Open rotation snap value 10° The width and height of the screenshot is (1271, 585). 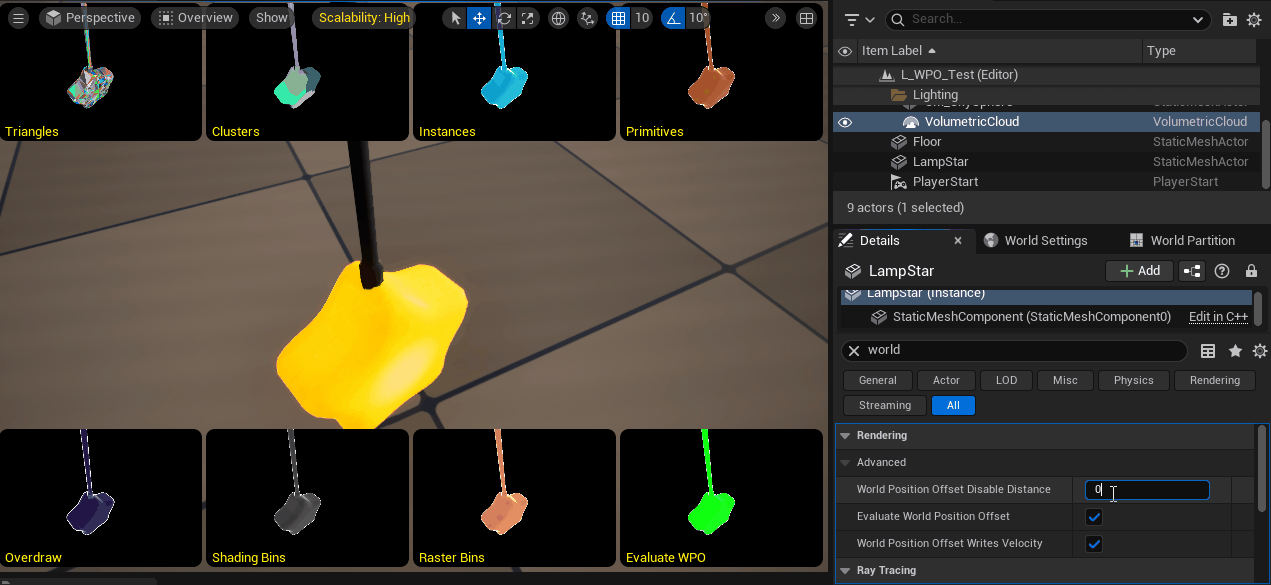coord(698,18)
